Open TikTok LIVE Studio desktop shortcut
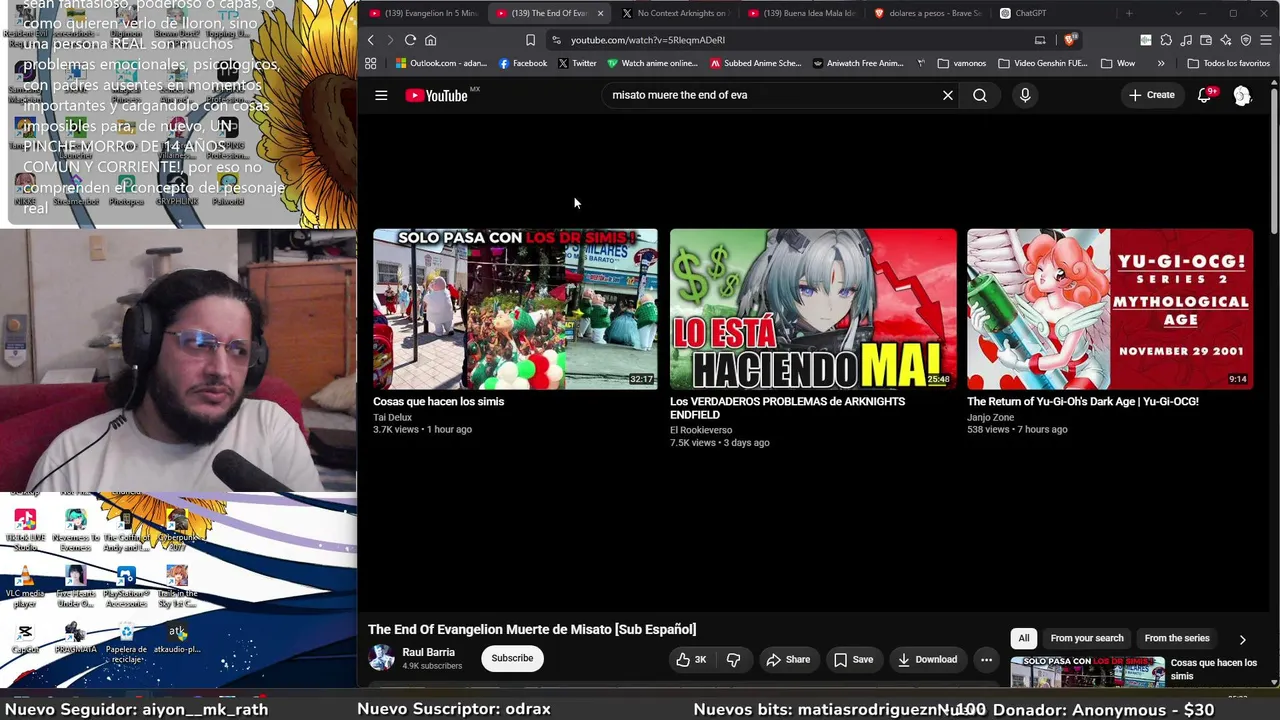This screenshot has height=720, width=1280. [25, 530]
